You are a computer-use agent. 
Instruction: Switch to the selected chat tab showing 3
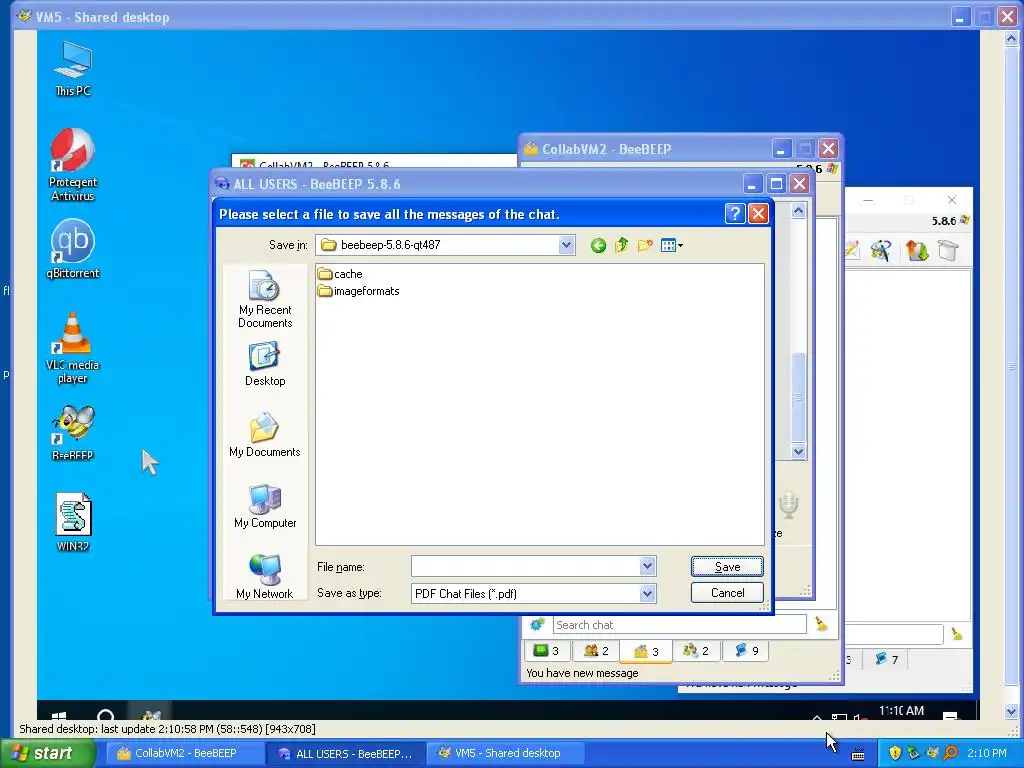[646, 651]
